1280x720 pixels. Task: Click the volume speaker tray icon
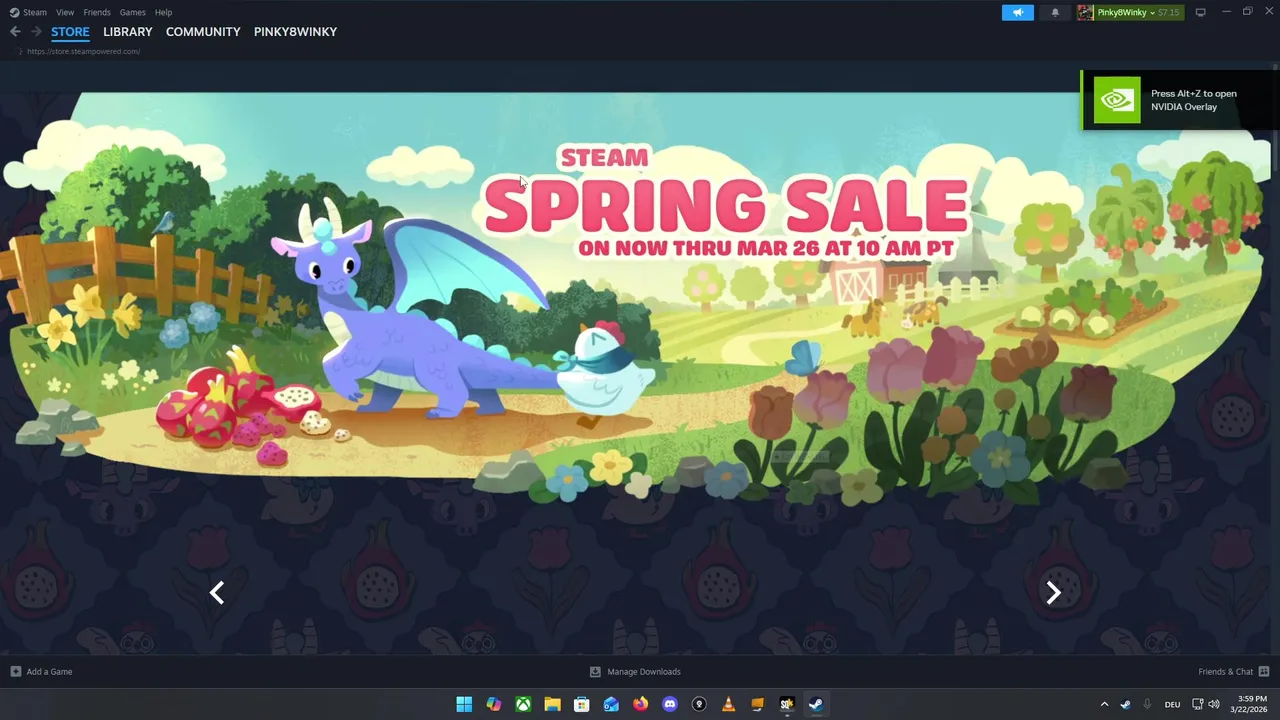[x=1214, y=704]
